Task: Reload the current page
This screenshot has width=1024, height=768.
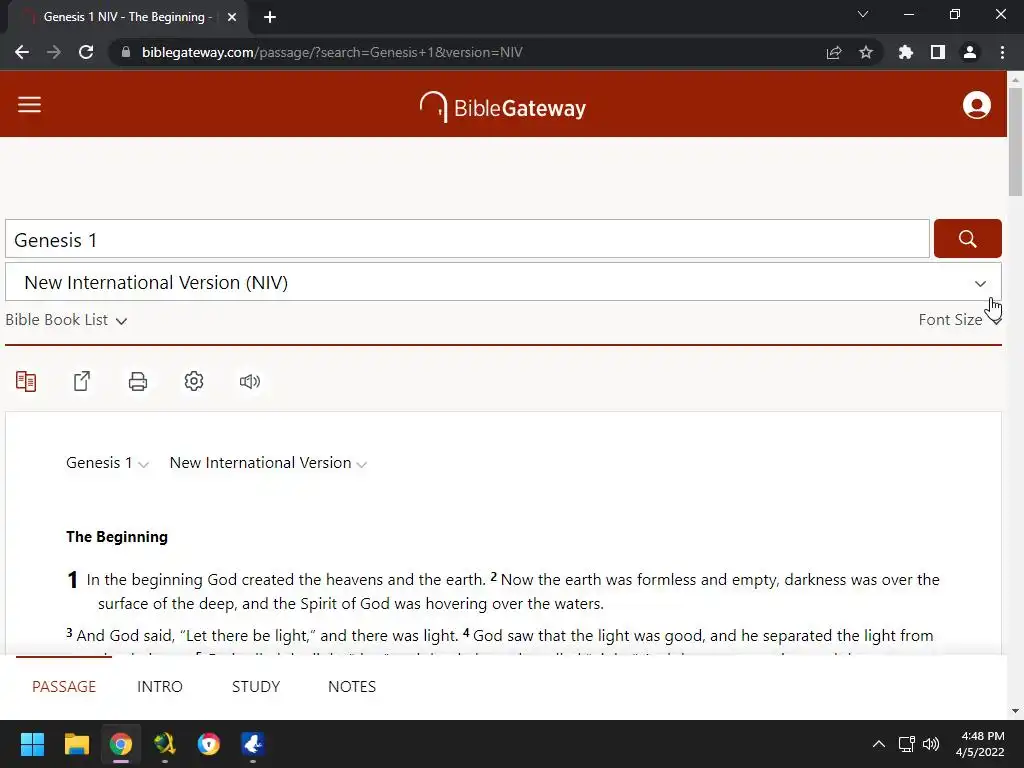Action: click(86, 52)
